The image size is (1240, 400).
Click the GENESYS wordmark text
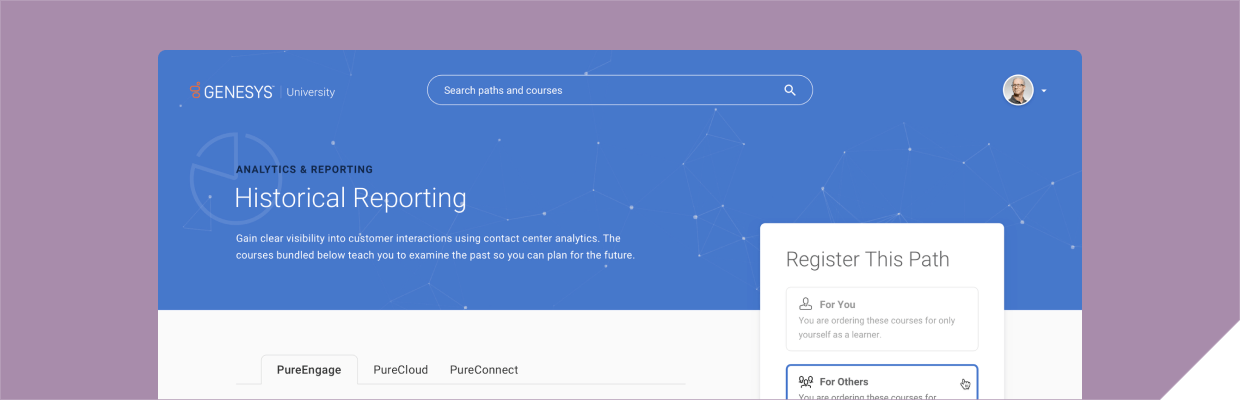click(x=239, y=92)
